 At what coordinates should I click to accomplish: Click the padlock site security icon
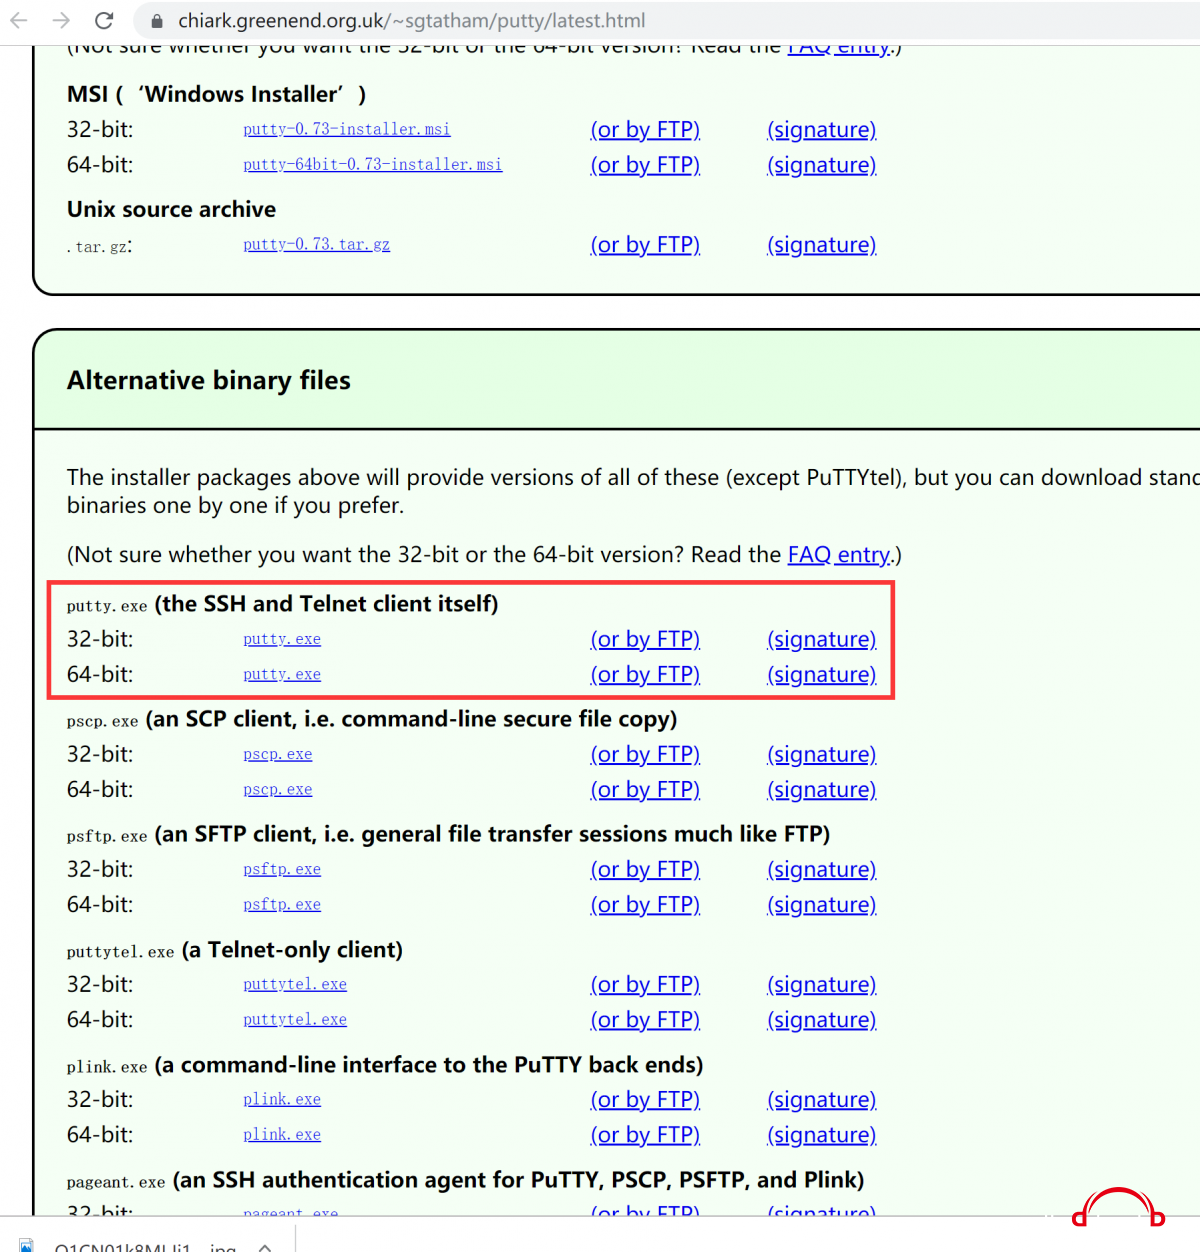point(157,21)
